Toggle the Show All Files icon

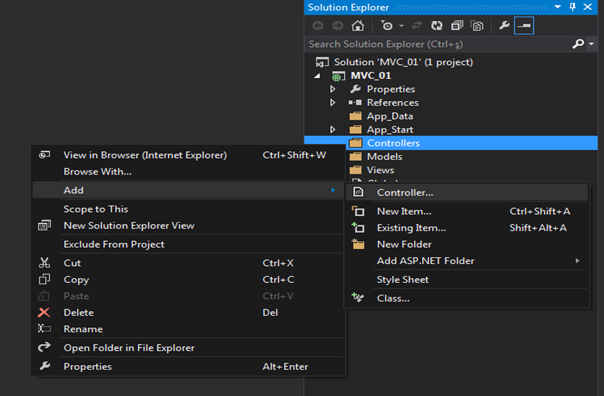(x=477, y=26)
